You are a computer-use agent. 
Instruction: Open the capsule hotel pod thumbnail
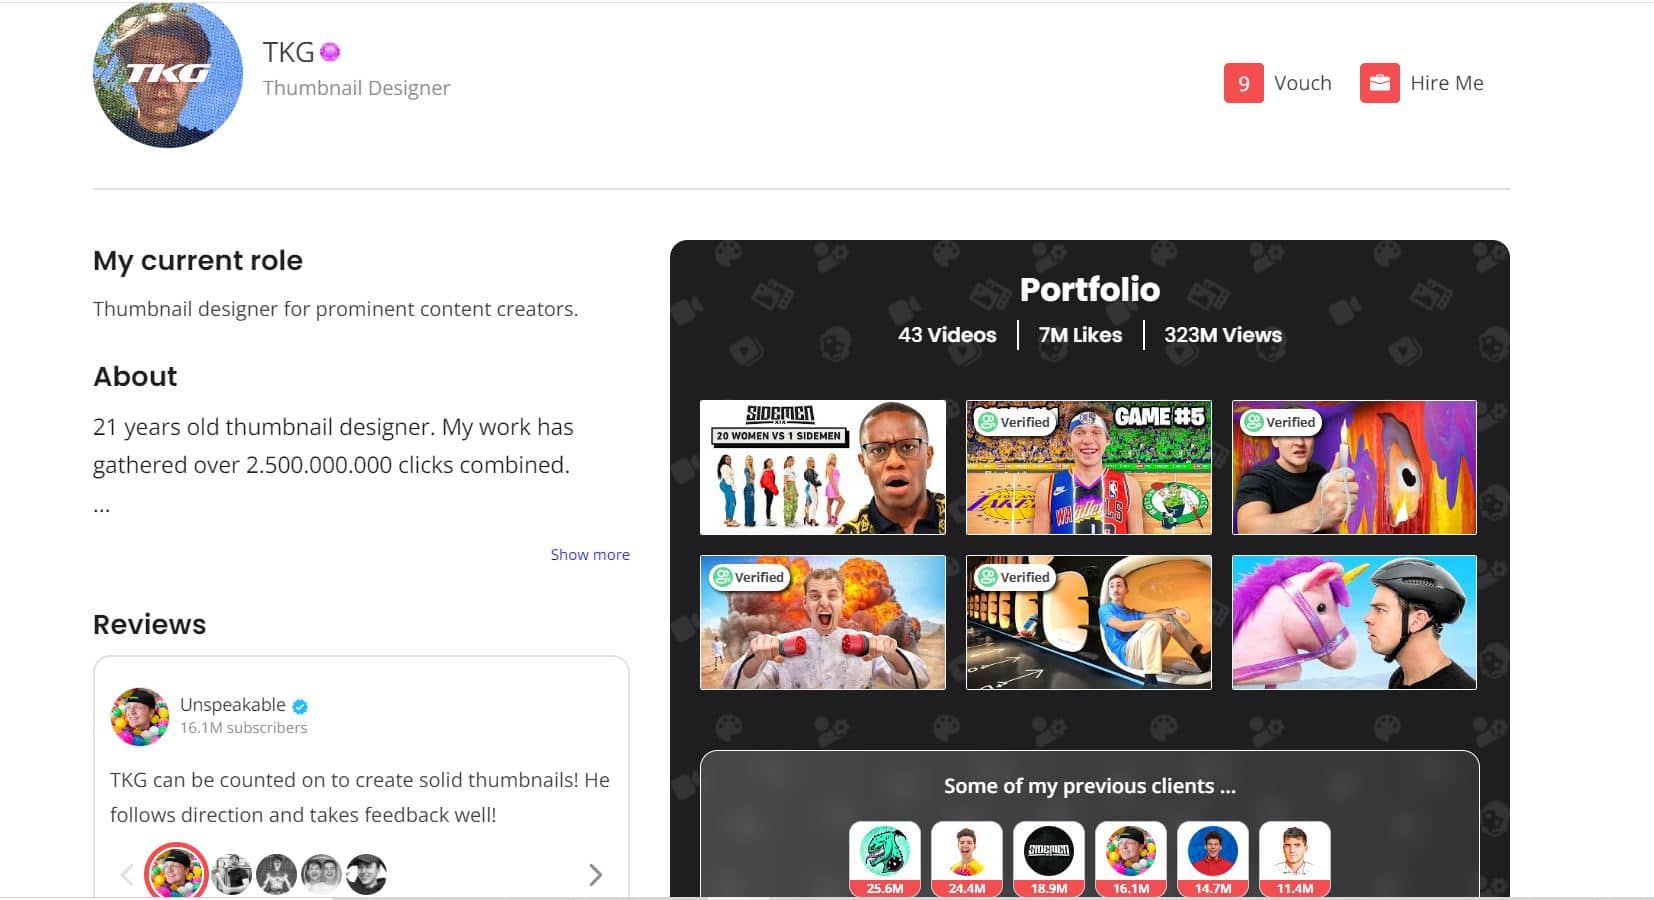point(1089,622)
